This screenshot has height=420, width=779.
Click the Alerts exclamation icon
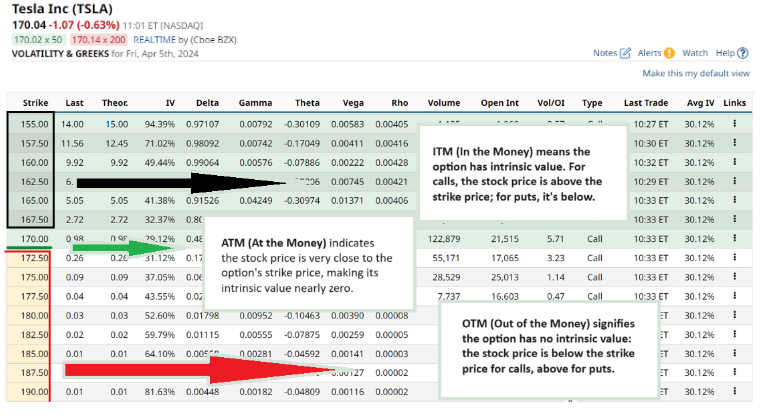pyautogui.click(x=669, y=53)
